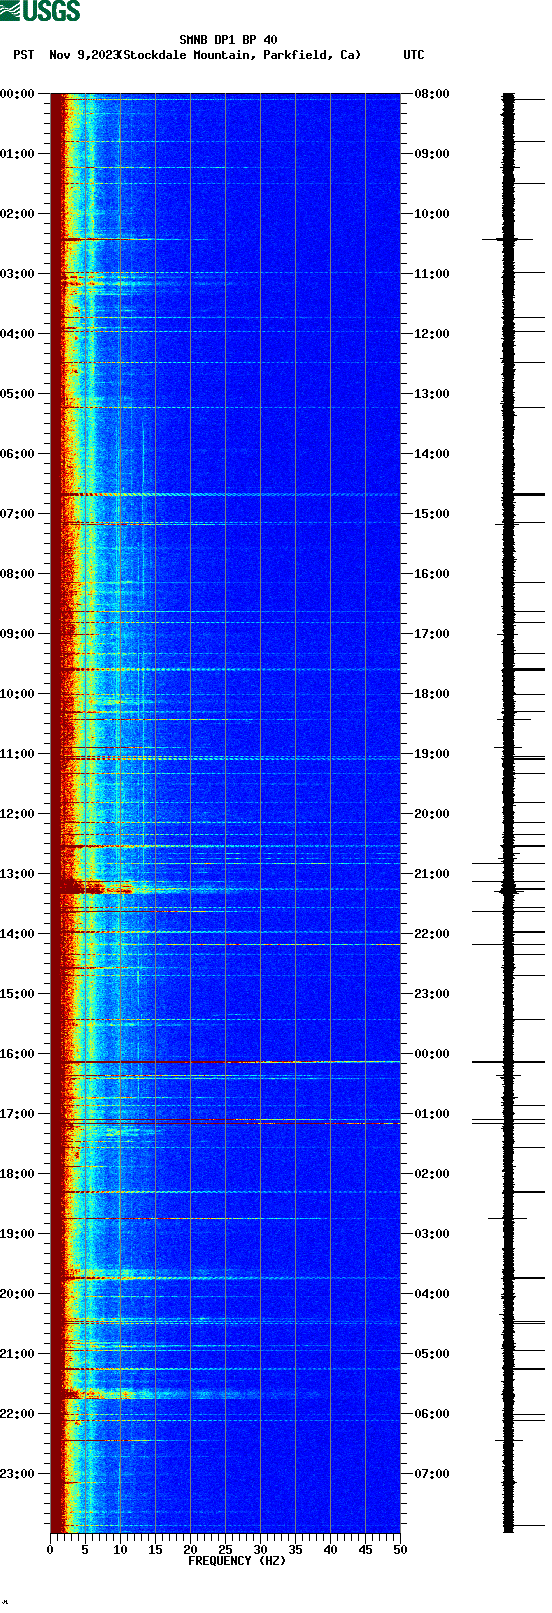Click the 02:00 PST time label
This screenshot has width=552, height=1613.
[x=18, y=214]
